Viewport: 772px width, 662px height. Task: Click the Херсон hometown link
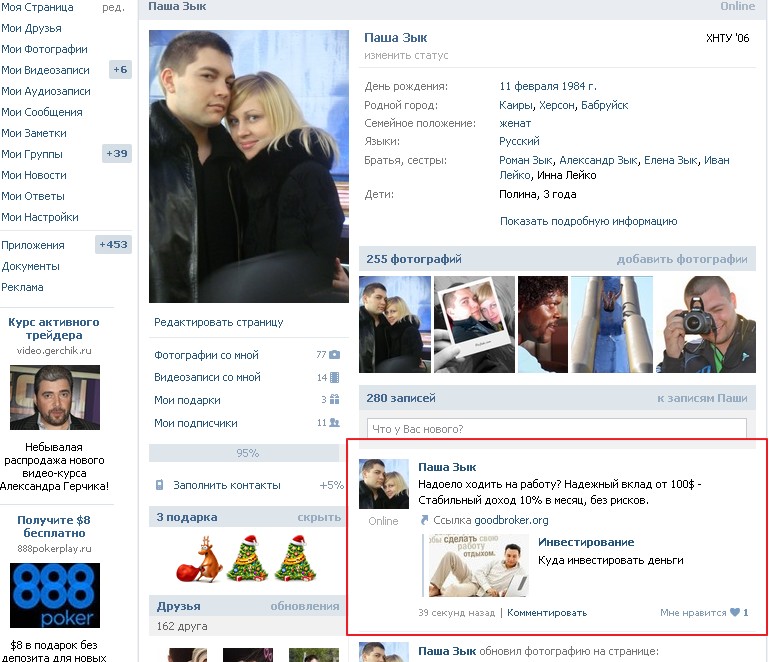coord(557,105)
